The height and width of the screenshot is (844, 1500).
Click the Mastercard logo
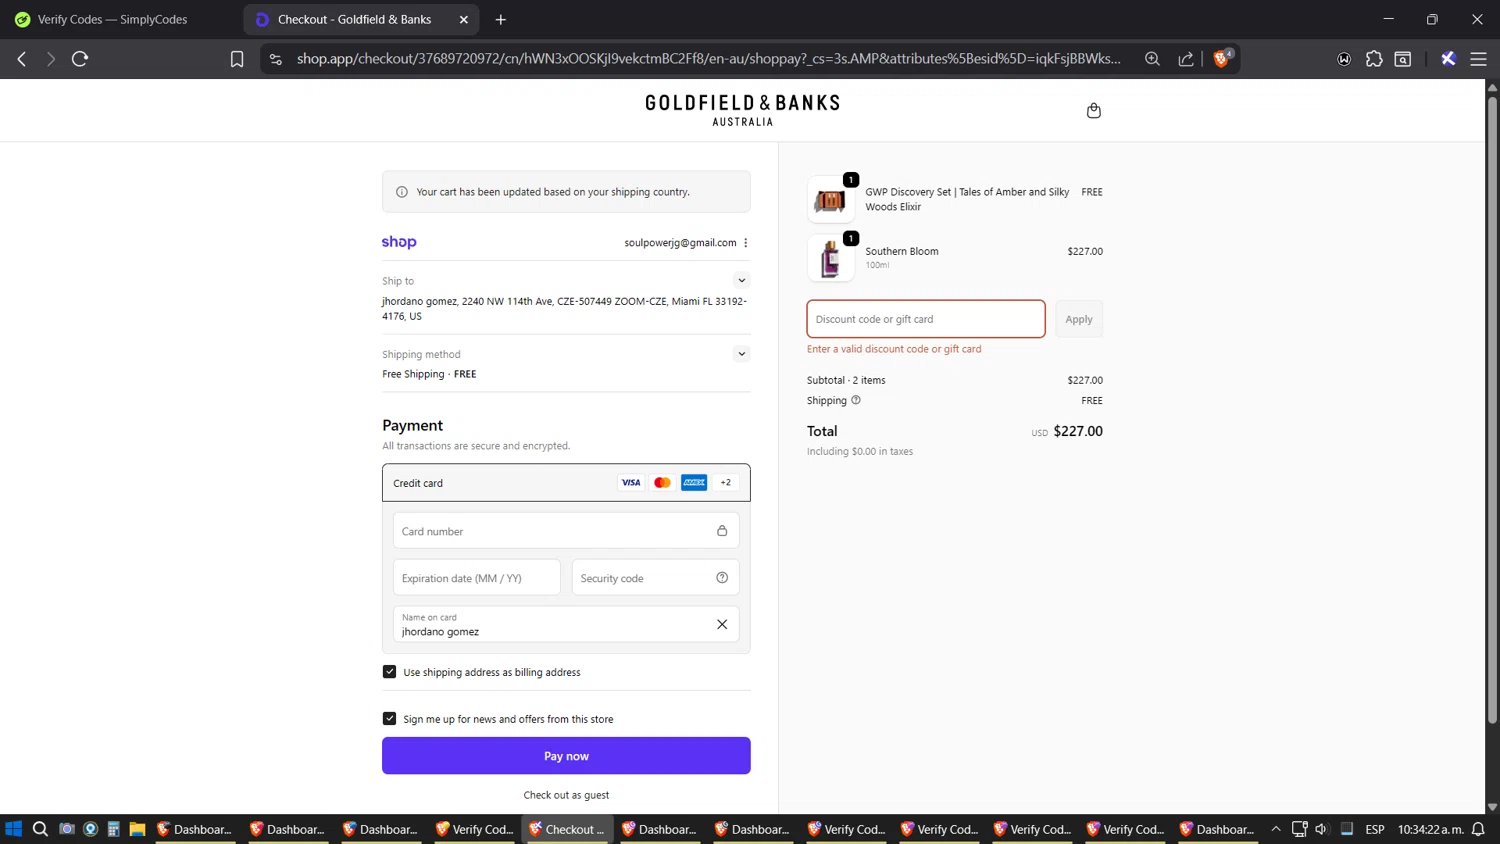coord(662,483)
